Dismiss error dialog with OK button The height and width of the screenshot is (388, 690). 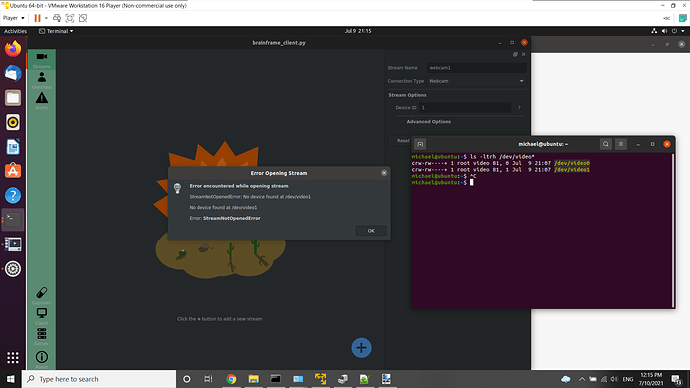[x=371, y=231]
